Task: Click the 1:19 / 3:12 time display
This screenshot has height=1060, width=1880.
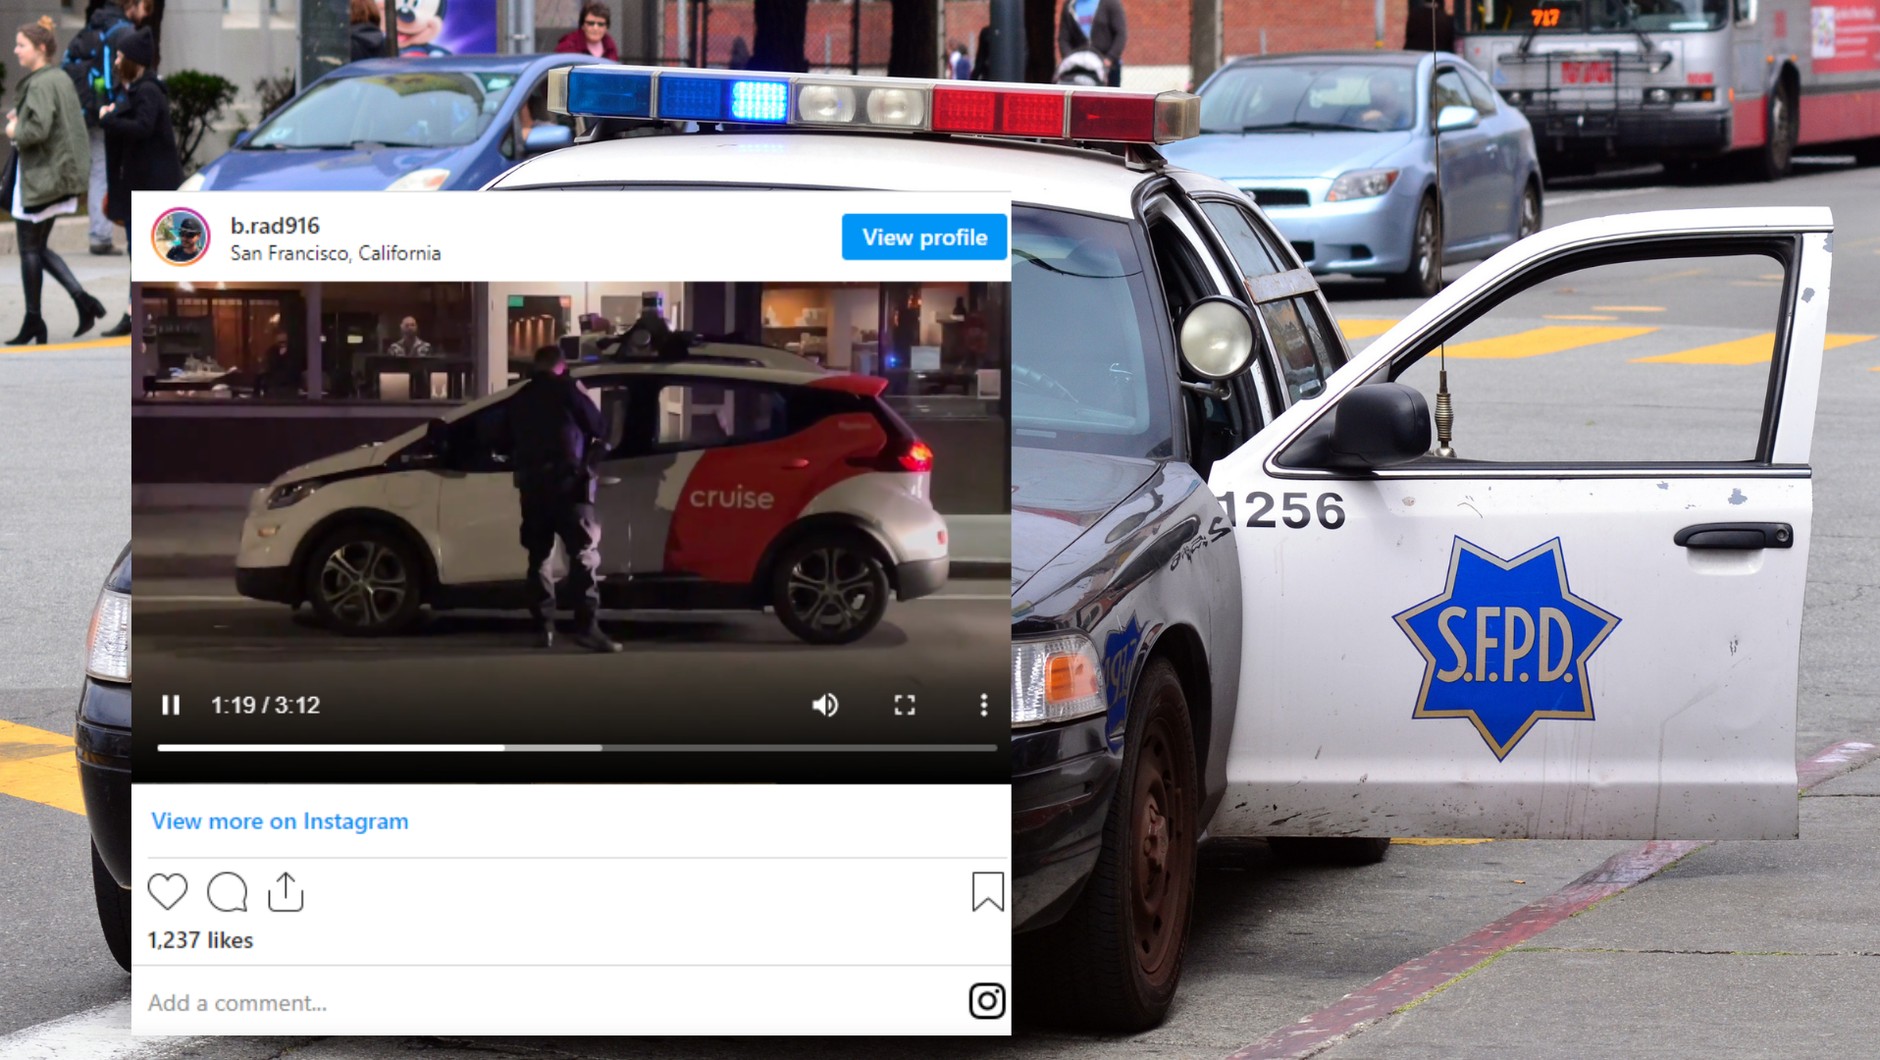Action: pos(265,705)
